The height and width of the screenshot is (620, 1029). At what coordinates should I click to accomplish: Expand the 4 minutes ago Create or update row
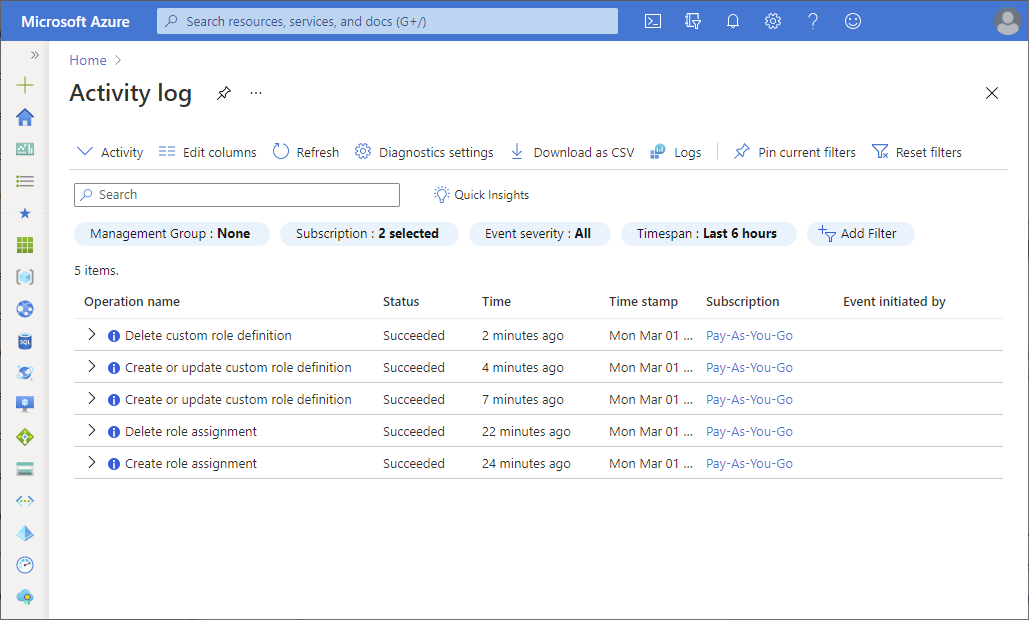pyautogui.click(x=92, y=367)
